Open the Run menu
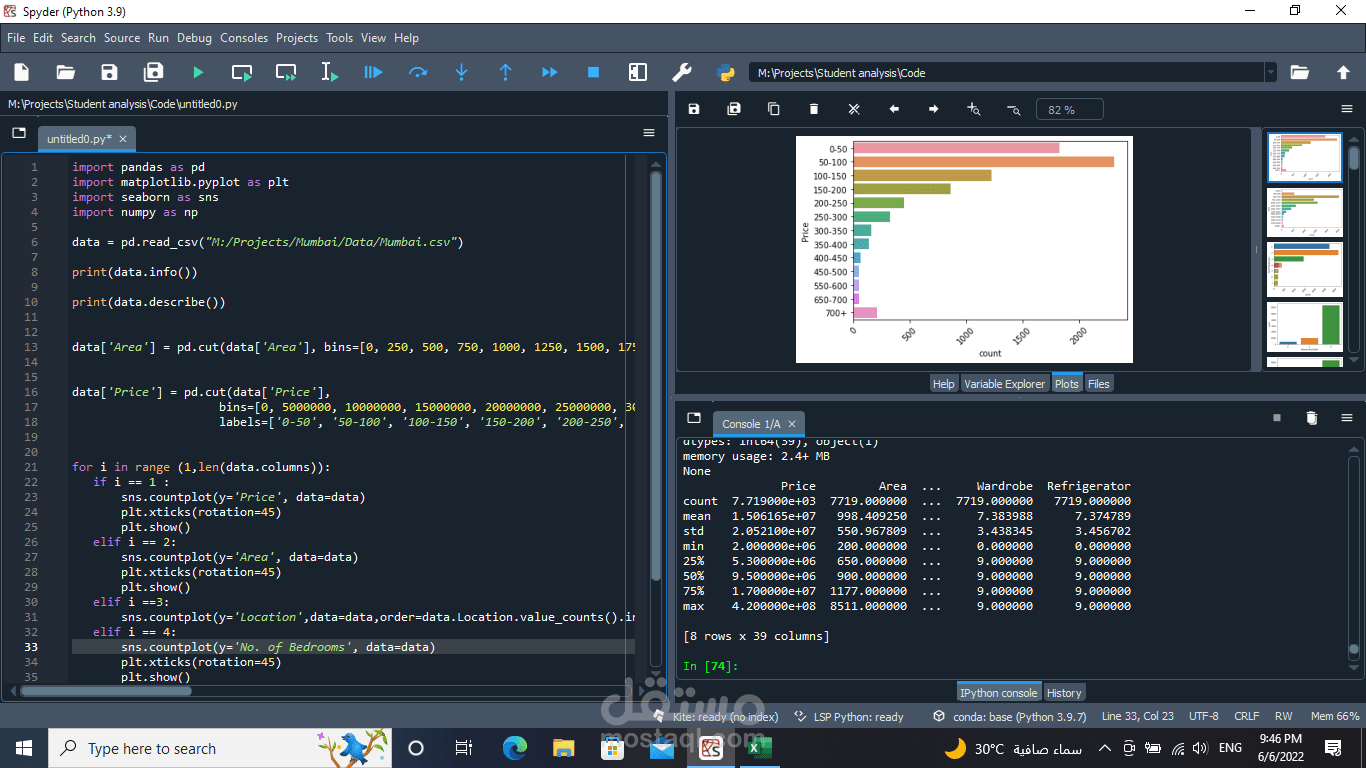Screen dimensions: 1366x768 [x=158, y=38]
